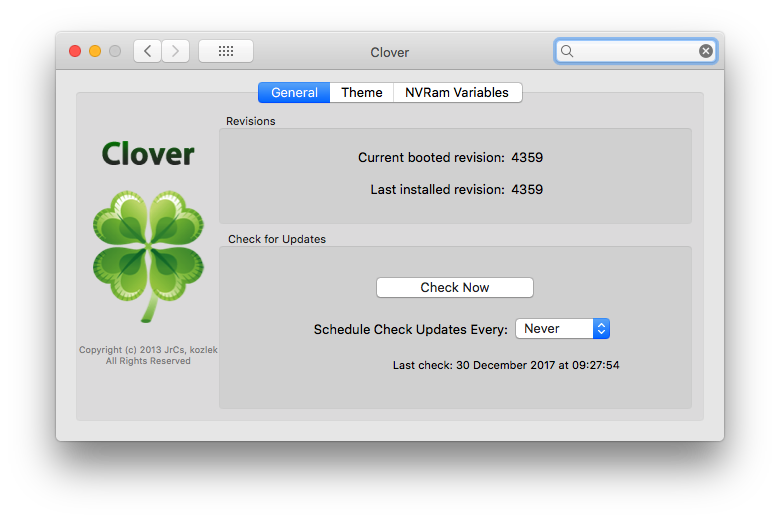The width and height of the screenshot is (780, 521).
Task: Click the Clover window title
Action: click(390, 52)
